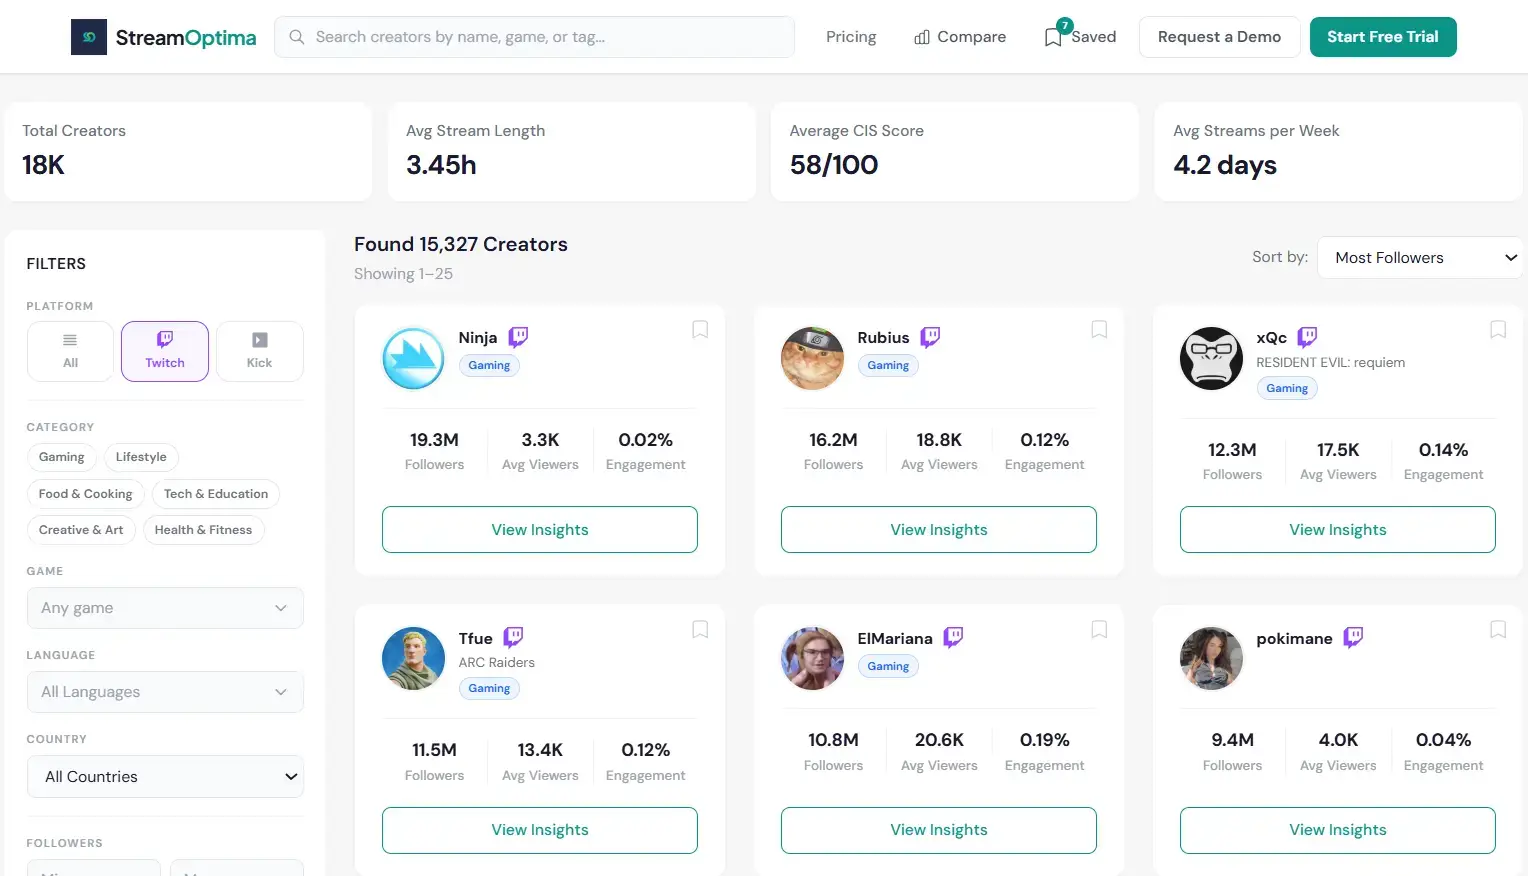
Task: Toggle the Health & Fitness category filter
Action: 203,529
